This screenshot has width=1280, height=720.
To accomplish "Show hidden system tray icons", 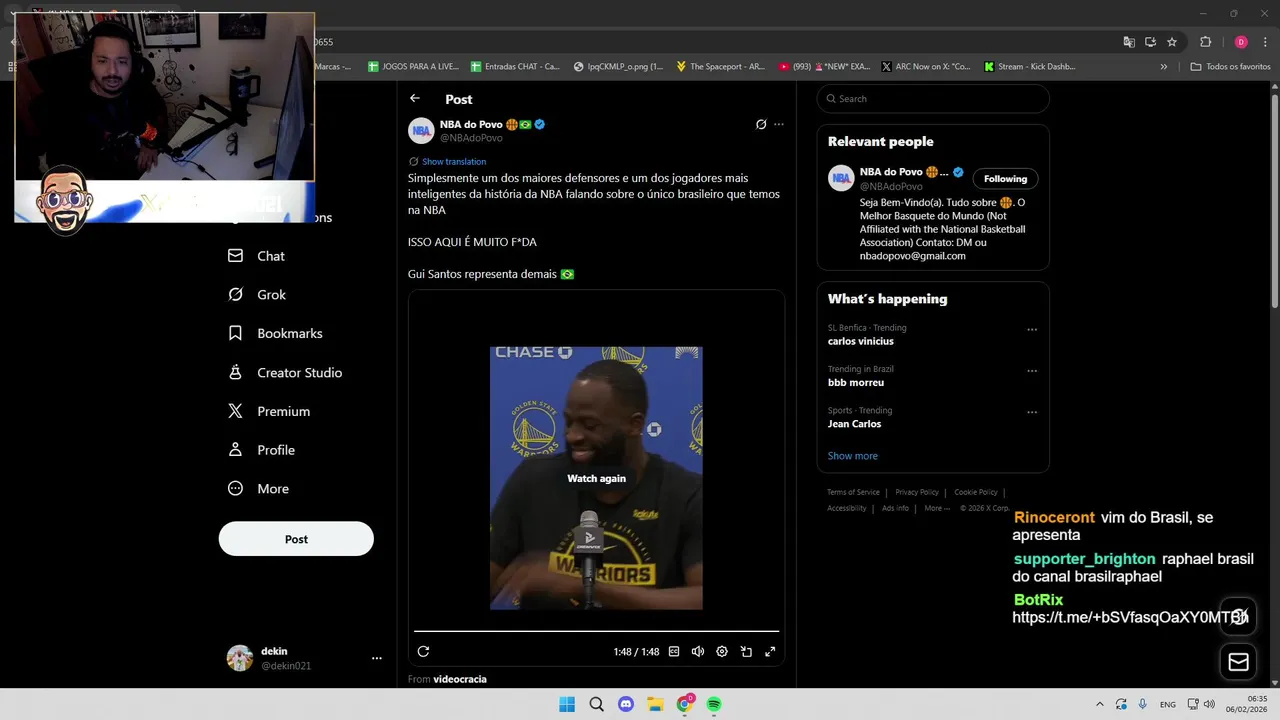I will click(1100, 704).
